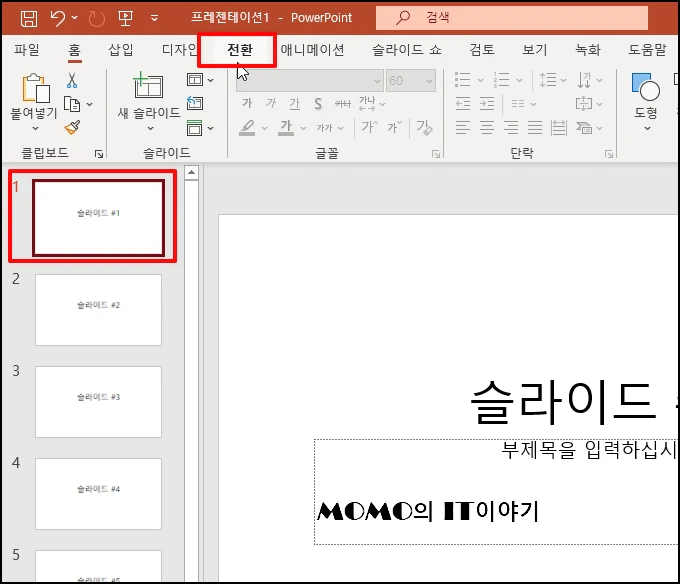
Task: Open the 디자인 tab
Action: (179, 50)
